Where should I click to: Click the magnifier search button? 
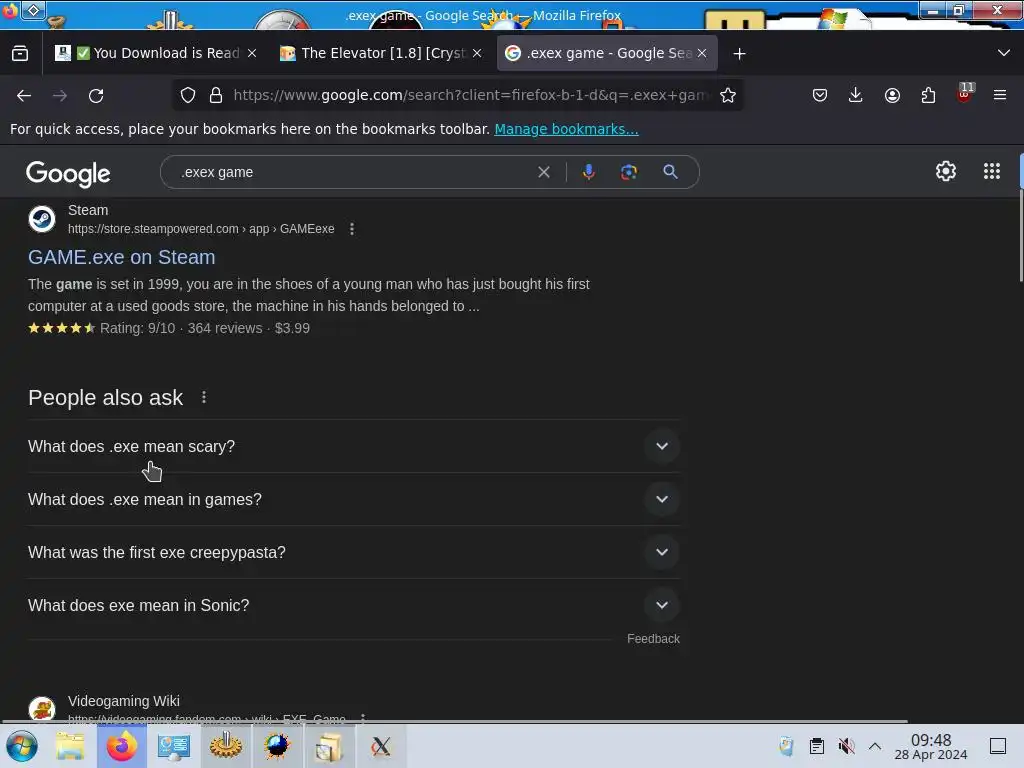[x=670, y=172]
